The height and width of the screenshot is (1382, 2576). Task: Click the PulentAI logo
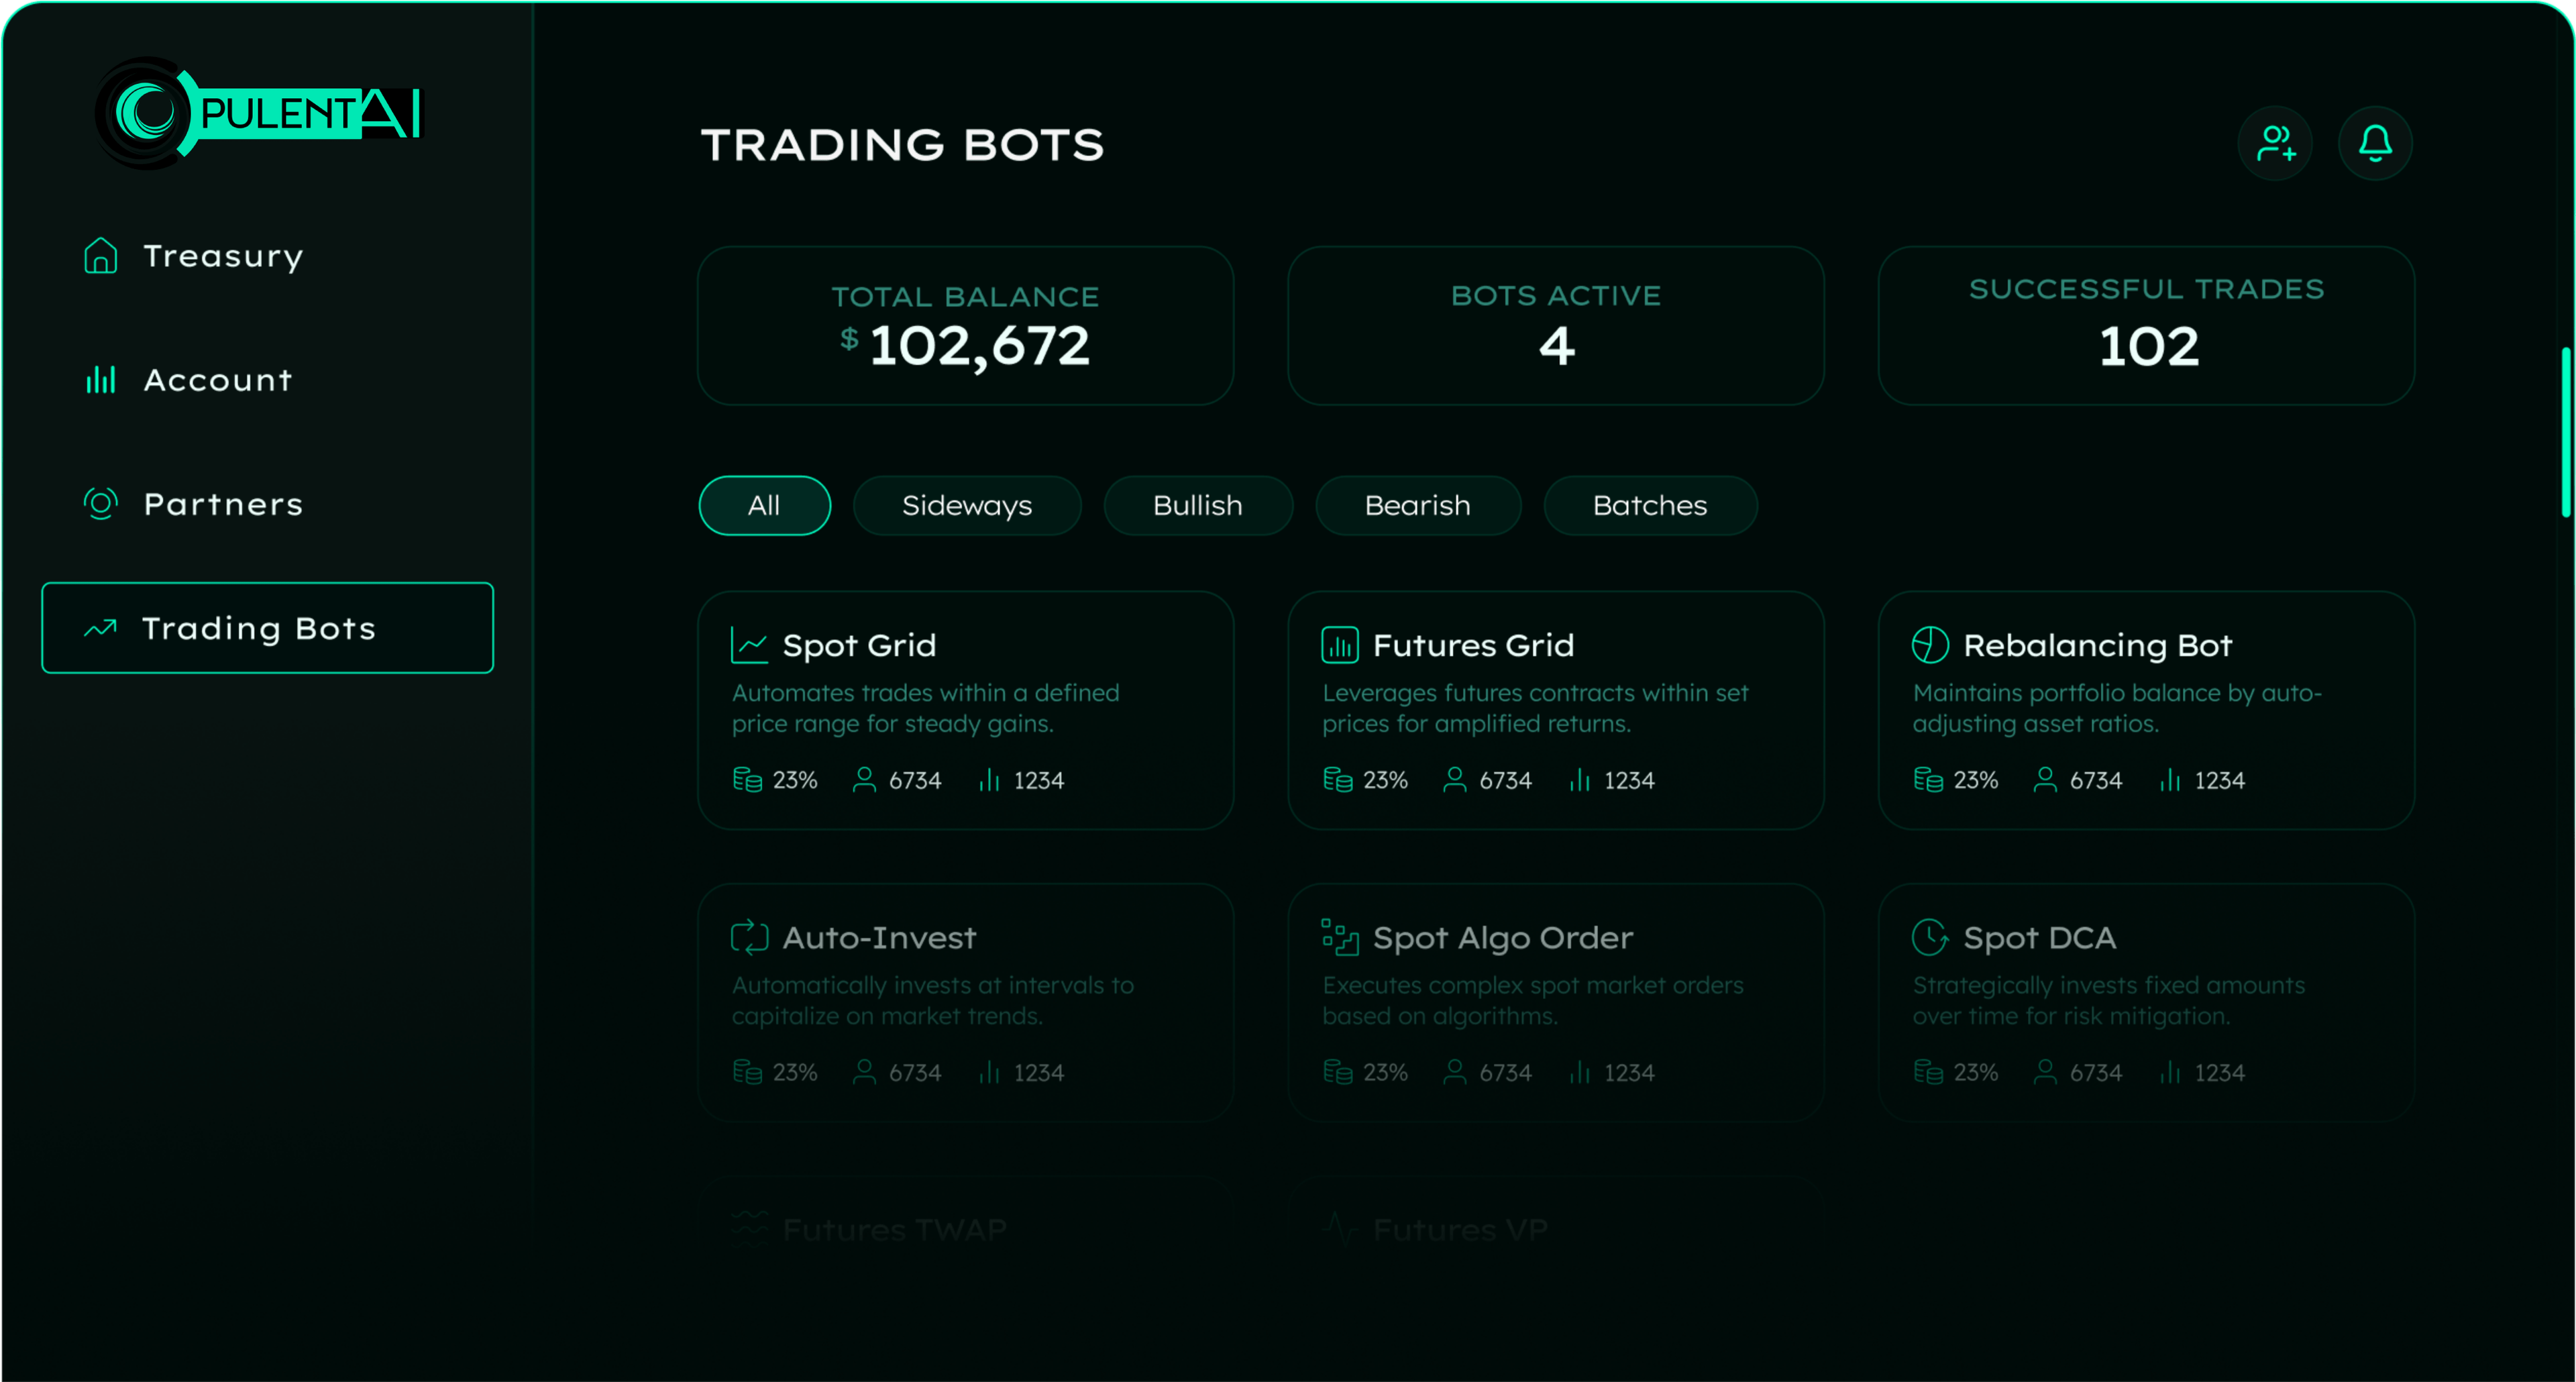258,113
